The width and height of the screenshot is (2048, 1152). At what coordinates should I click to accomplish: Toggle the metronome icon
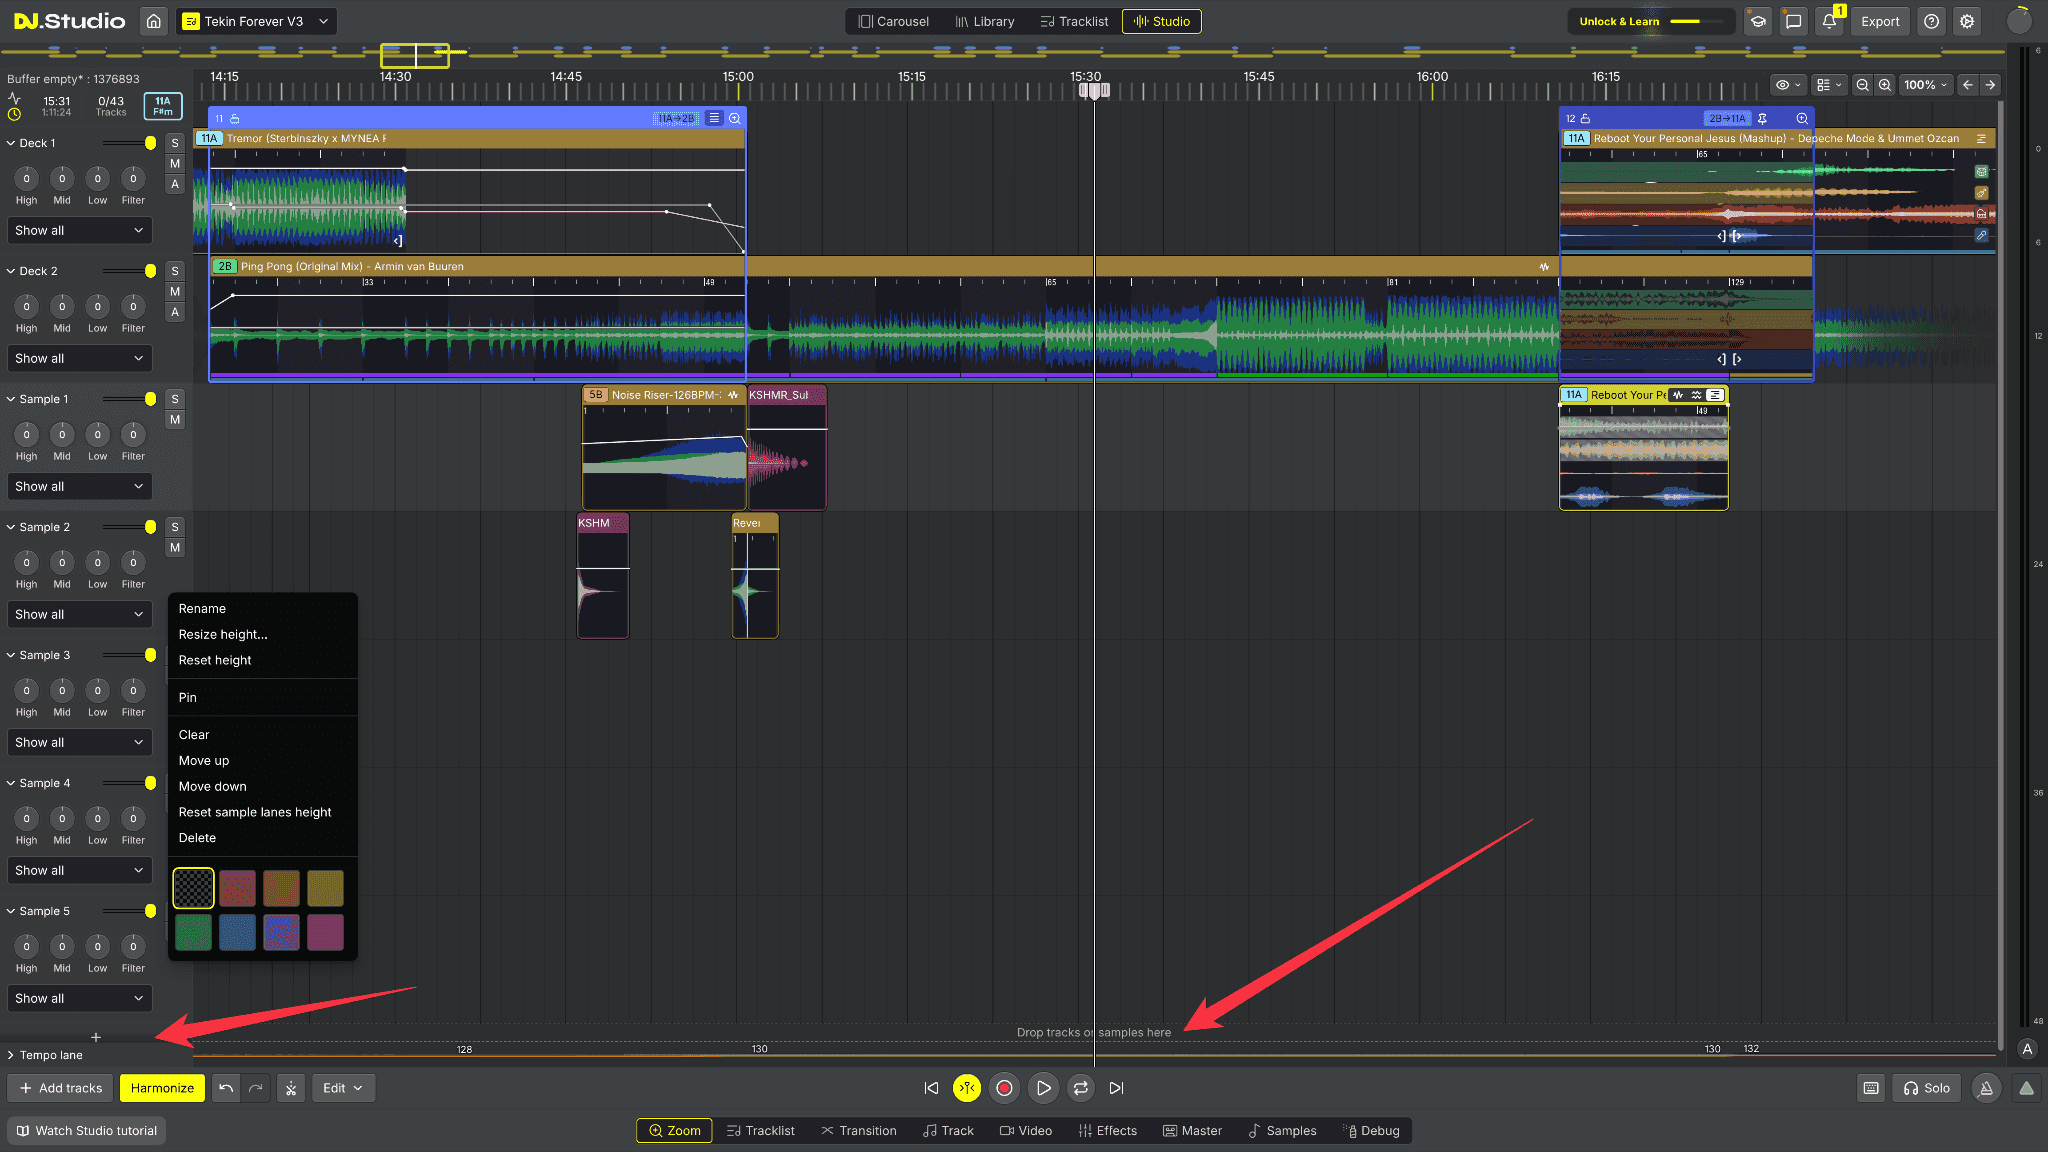pos(1986,1088)
